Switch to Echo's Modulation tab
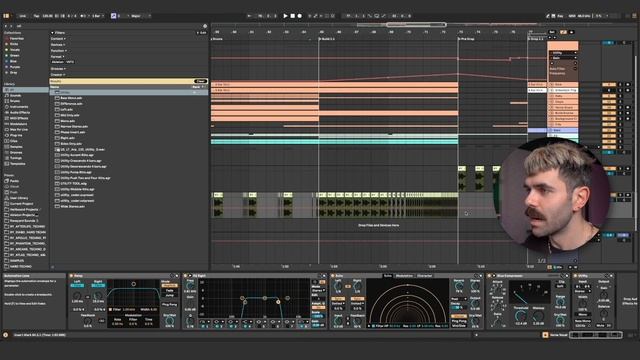The height and width of the screenshot is (360, 640). point(404,276)
